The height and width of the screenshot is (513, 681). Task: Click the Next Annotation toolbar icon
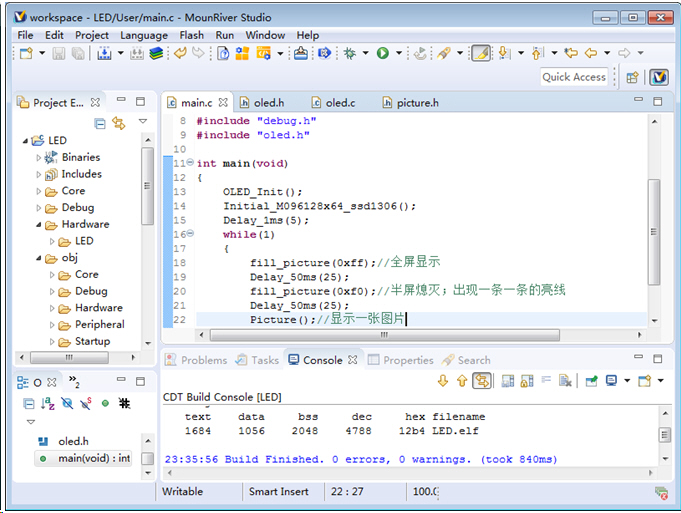[x=504, y=53]
